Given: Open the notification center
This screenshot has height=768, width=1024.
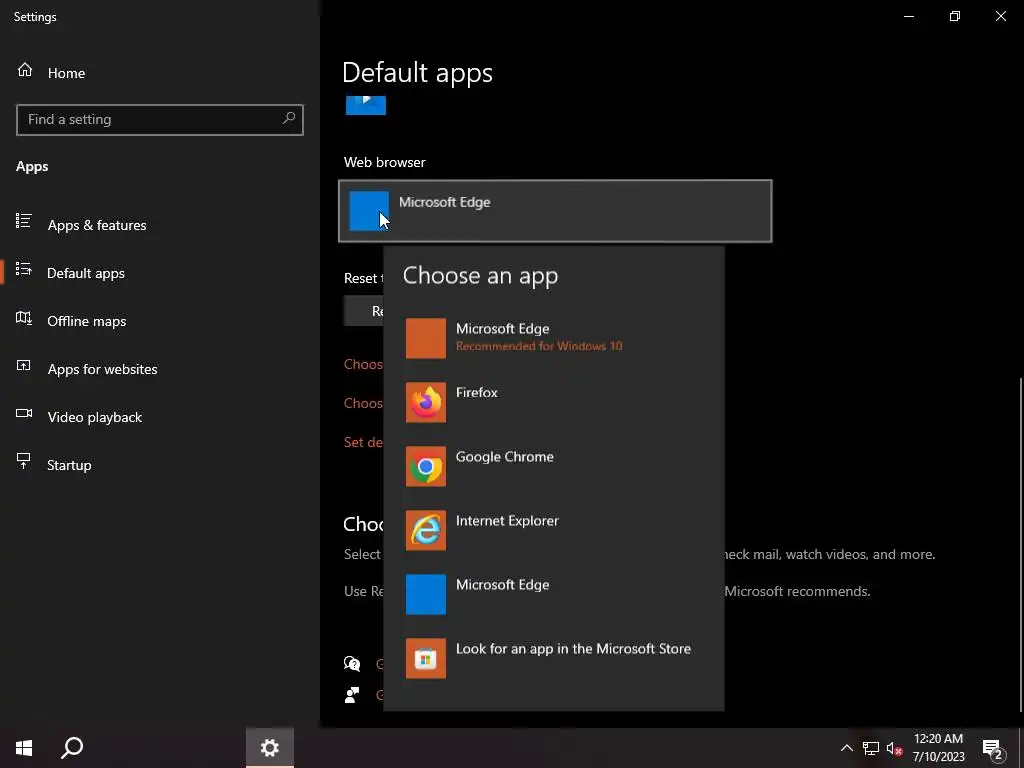Looking at the screenshot, I should pyautogui.click(x=992, y=748).
